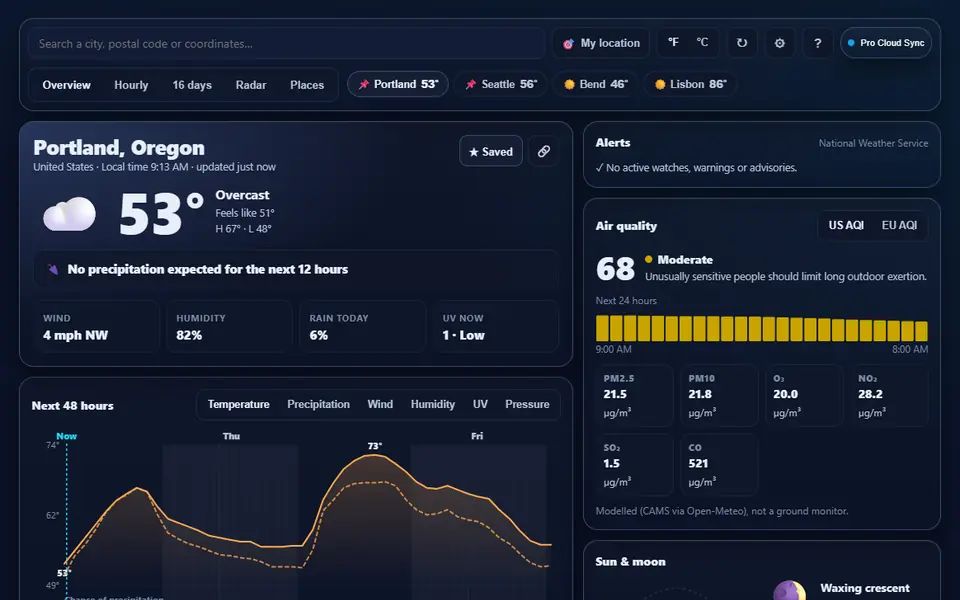960x600 pixels.
Task: Select Bend 46° location chip
Action: (x=595, y=84)
